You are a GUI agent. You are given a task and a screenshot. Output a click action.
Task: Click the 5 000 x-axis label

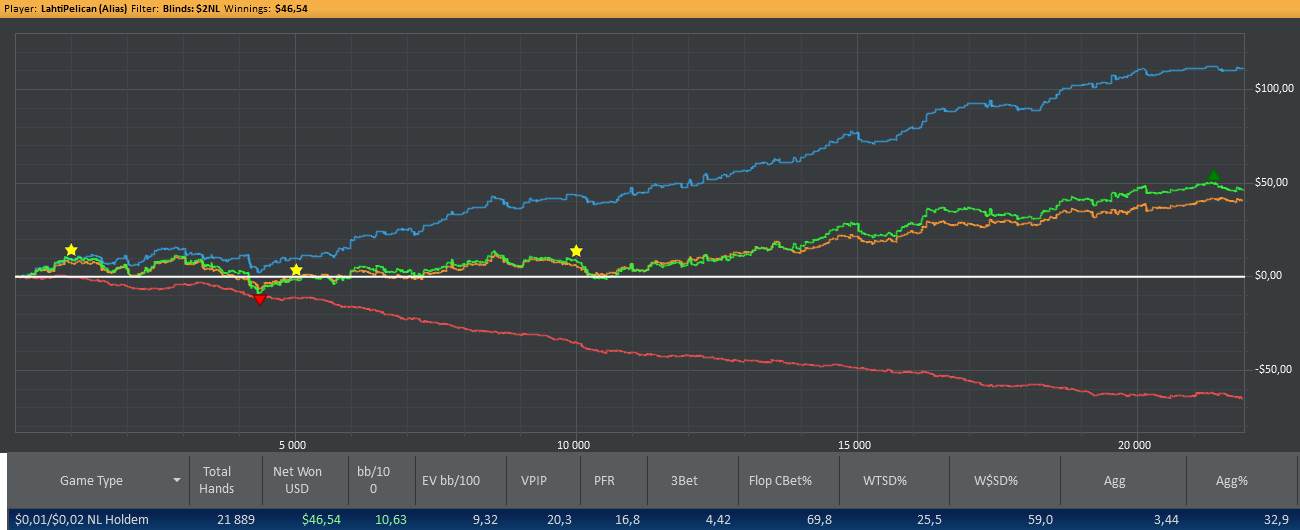coord(293,445)
